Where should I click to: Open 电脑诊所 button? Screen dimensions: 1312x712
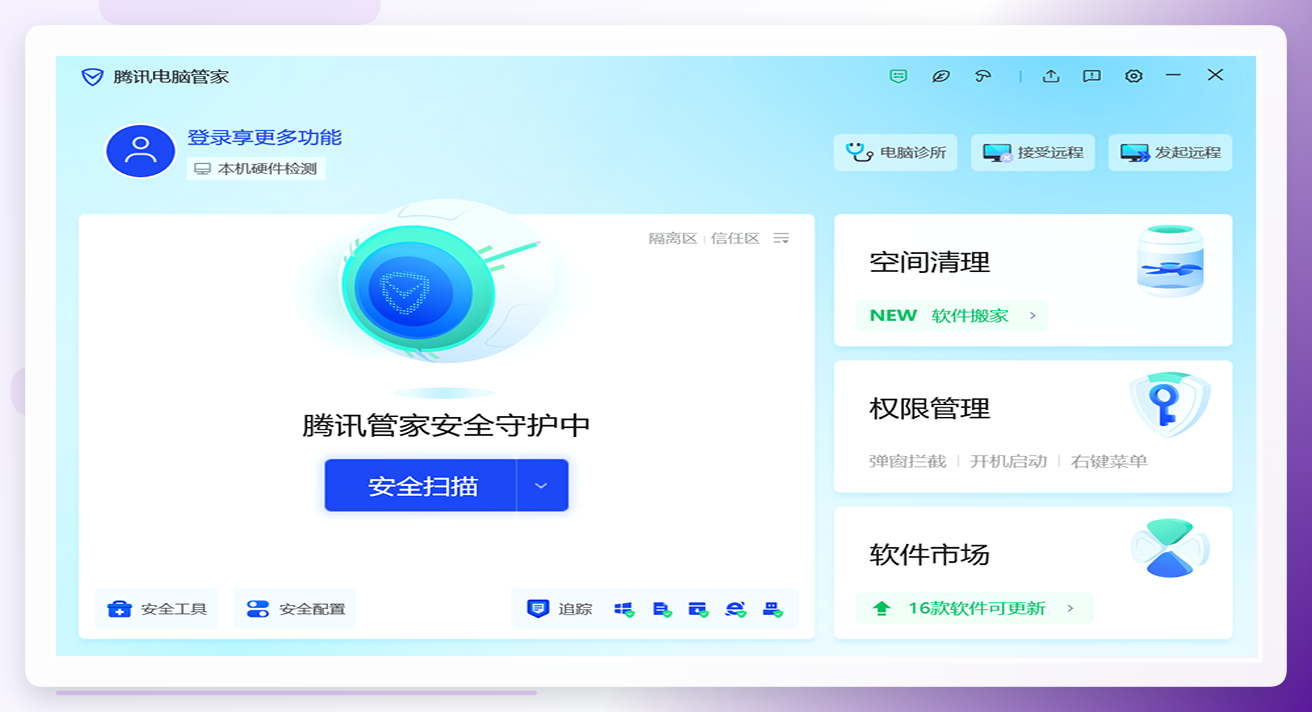896,153
